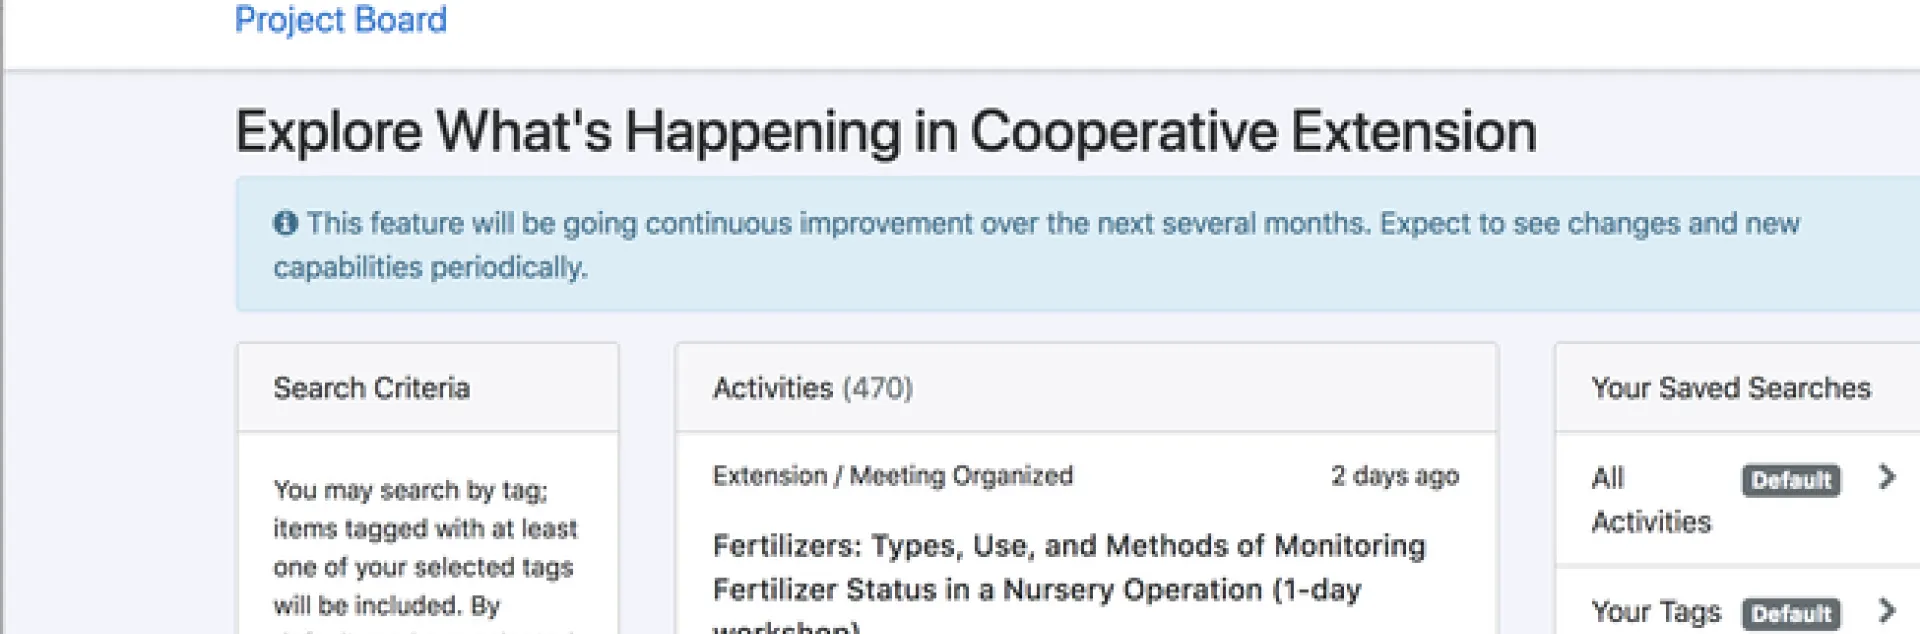Open the Project Board link
The image size is (1920, 634).
coord(340,20)
